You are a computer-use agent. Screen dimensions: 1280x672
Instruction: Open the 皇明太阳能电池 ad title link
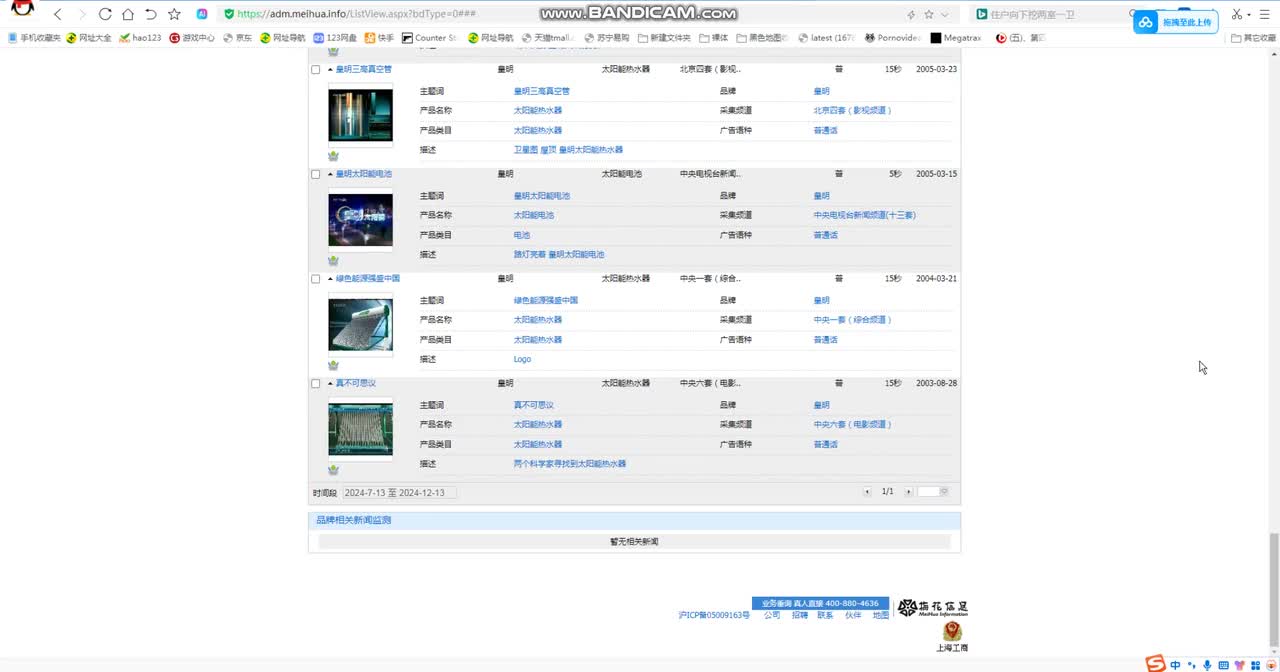pos(364,174)
